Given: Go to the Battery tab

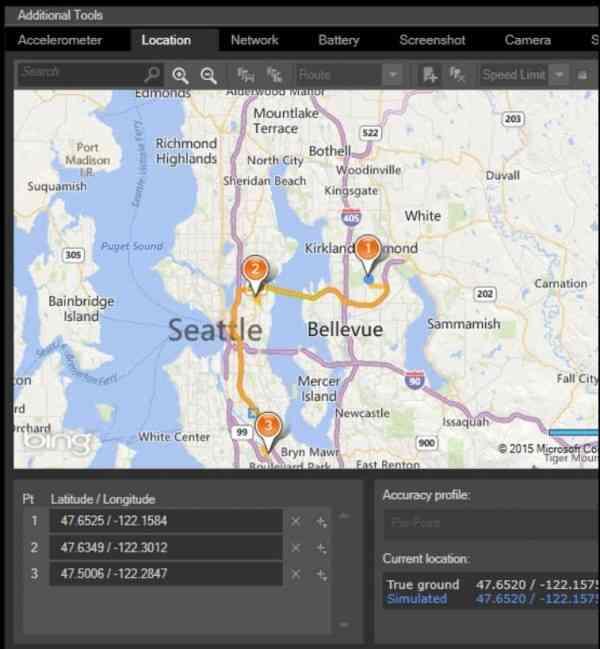Looking at the screenshot, I should (338, 40).
